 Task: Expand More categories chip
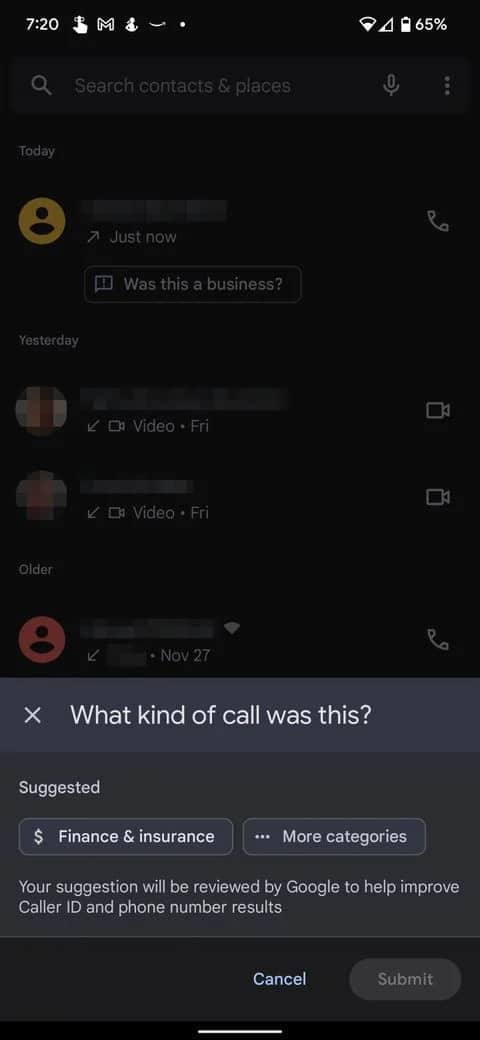pos(334,836)
